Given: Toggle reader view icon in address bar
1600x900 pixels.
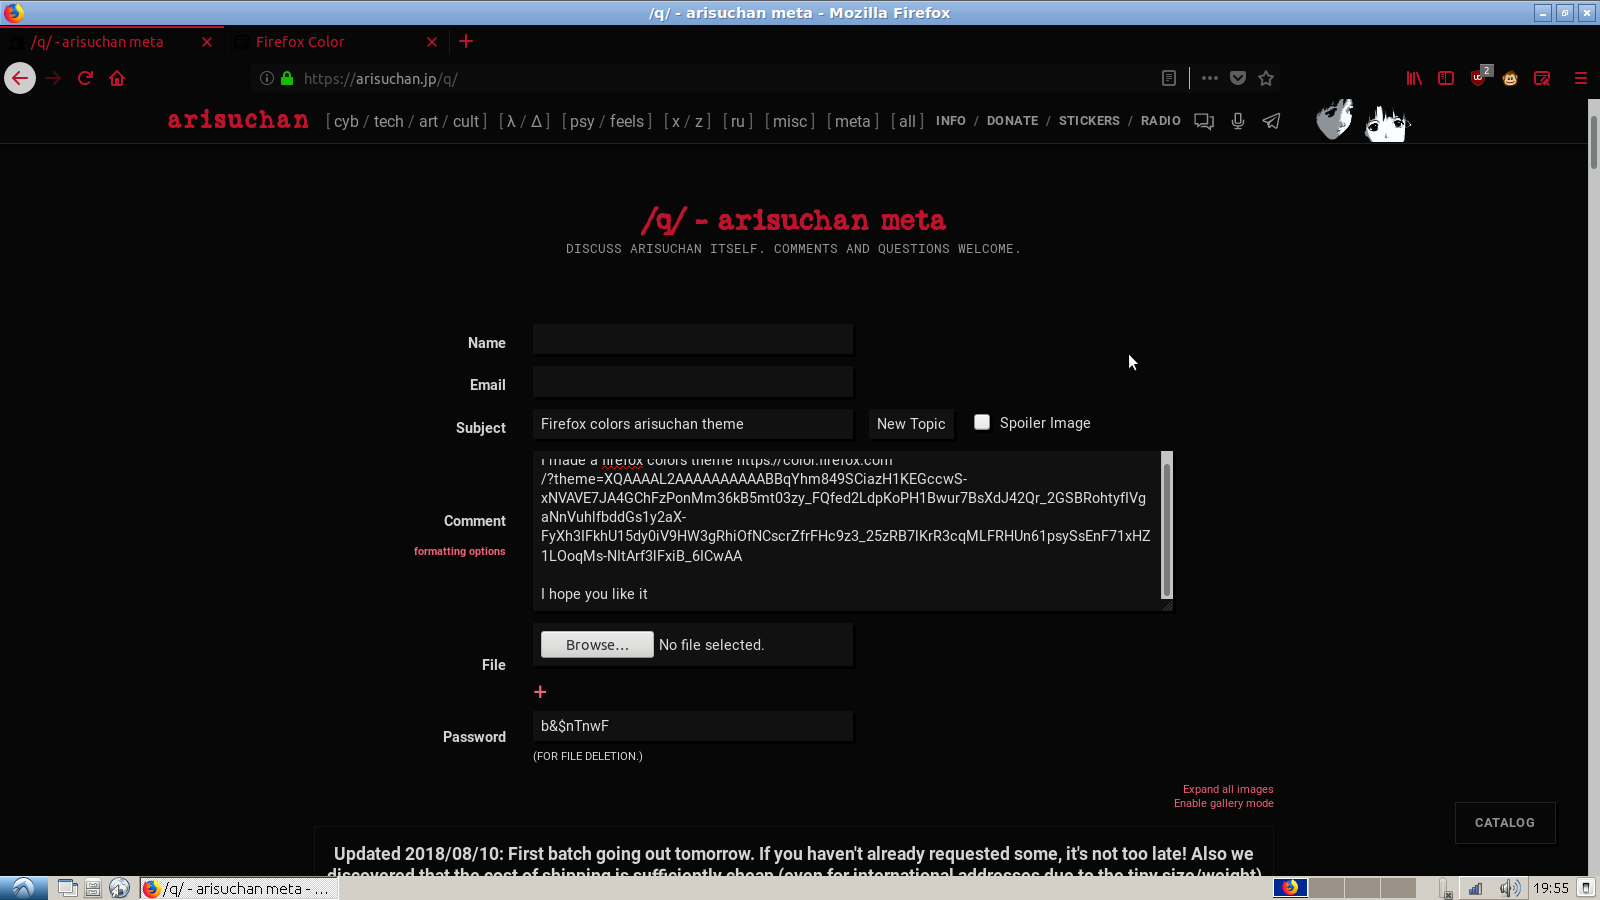Looking at the screenshot, I should (x=1168, y=78).
